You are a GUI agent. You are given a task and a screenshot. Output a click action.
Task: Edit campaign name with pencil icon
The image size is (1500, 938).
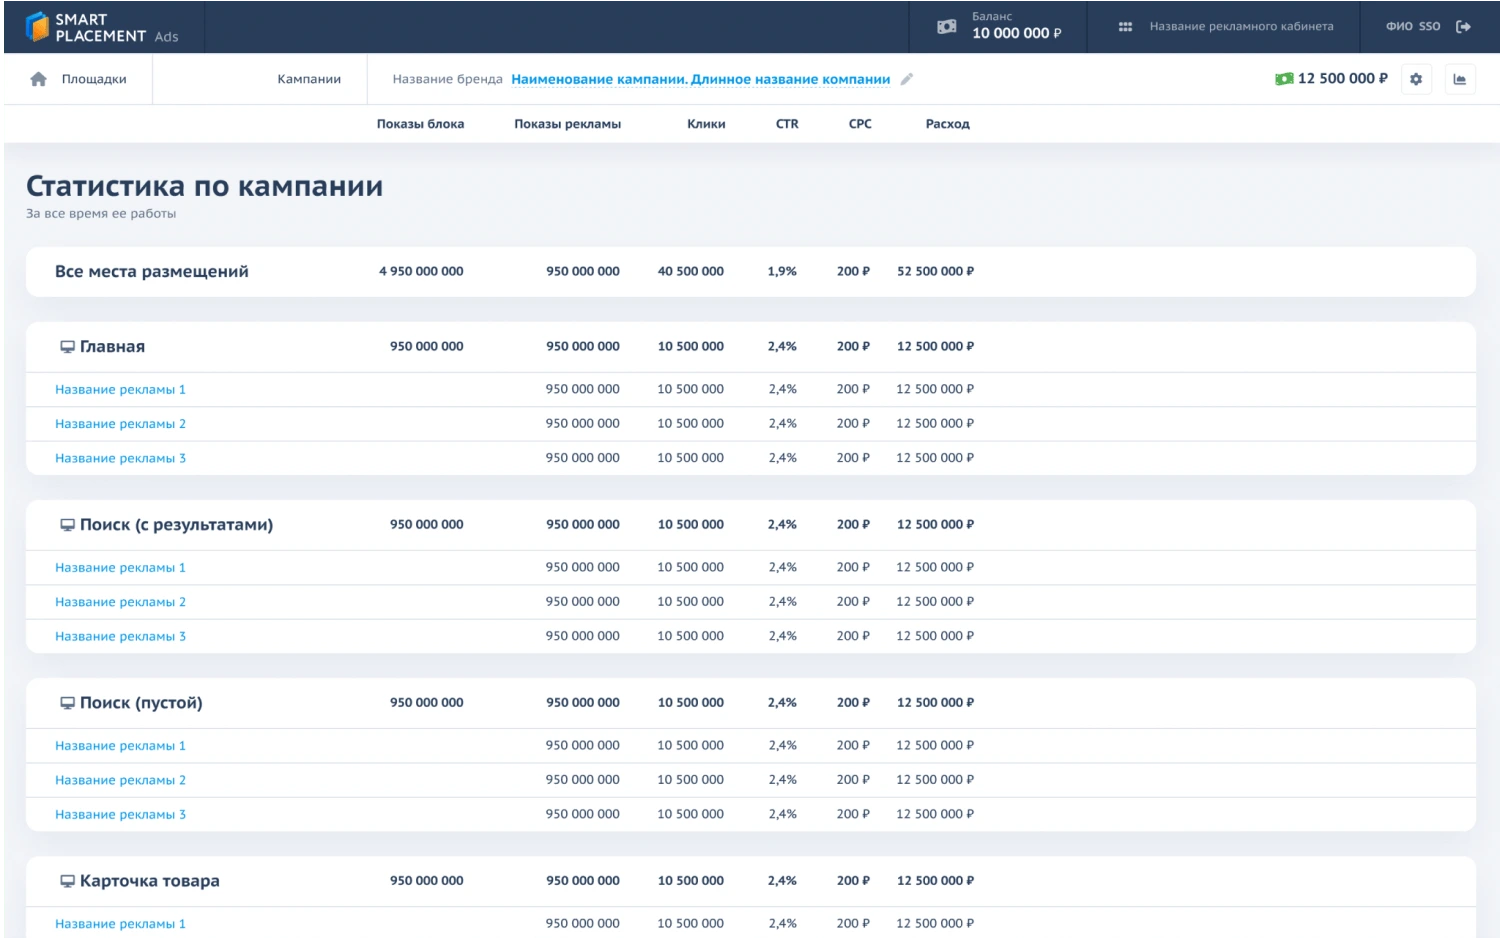[x=907, y=79]
